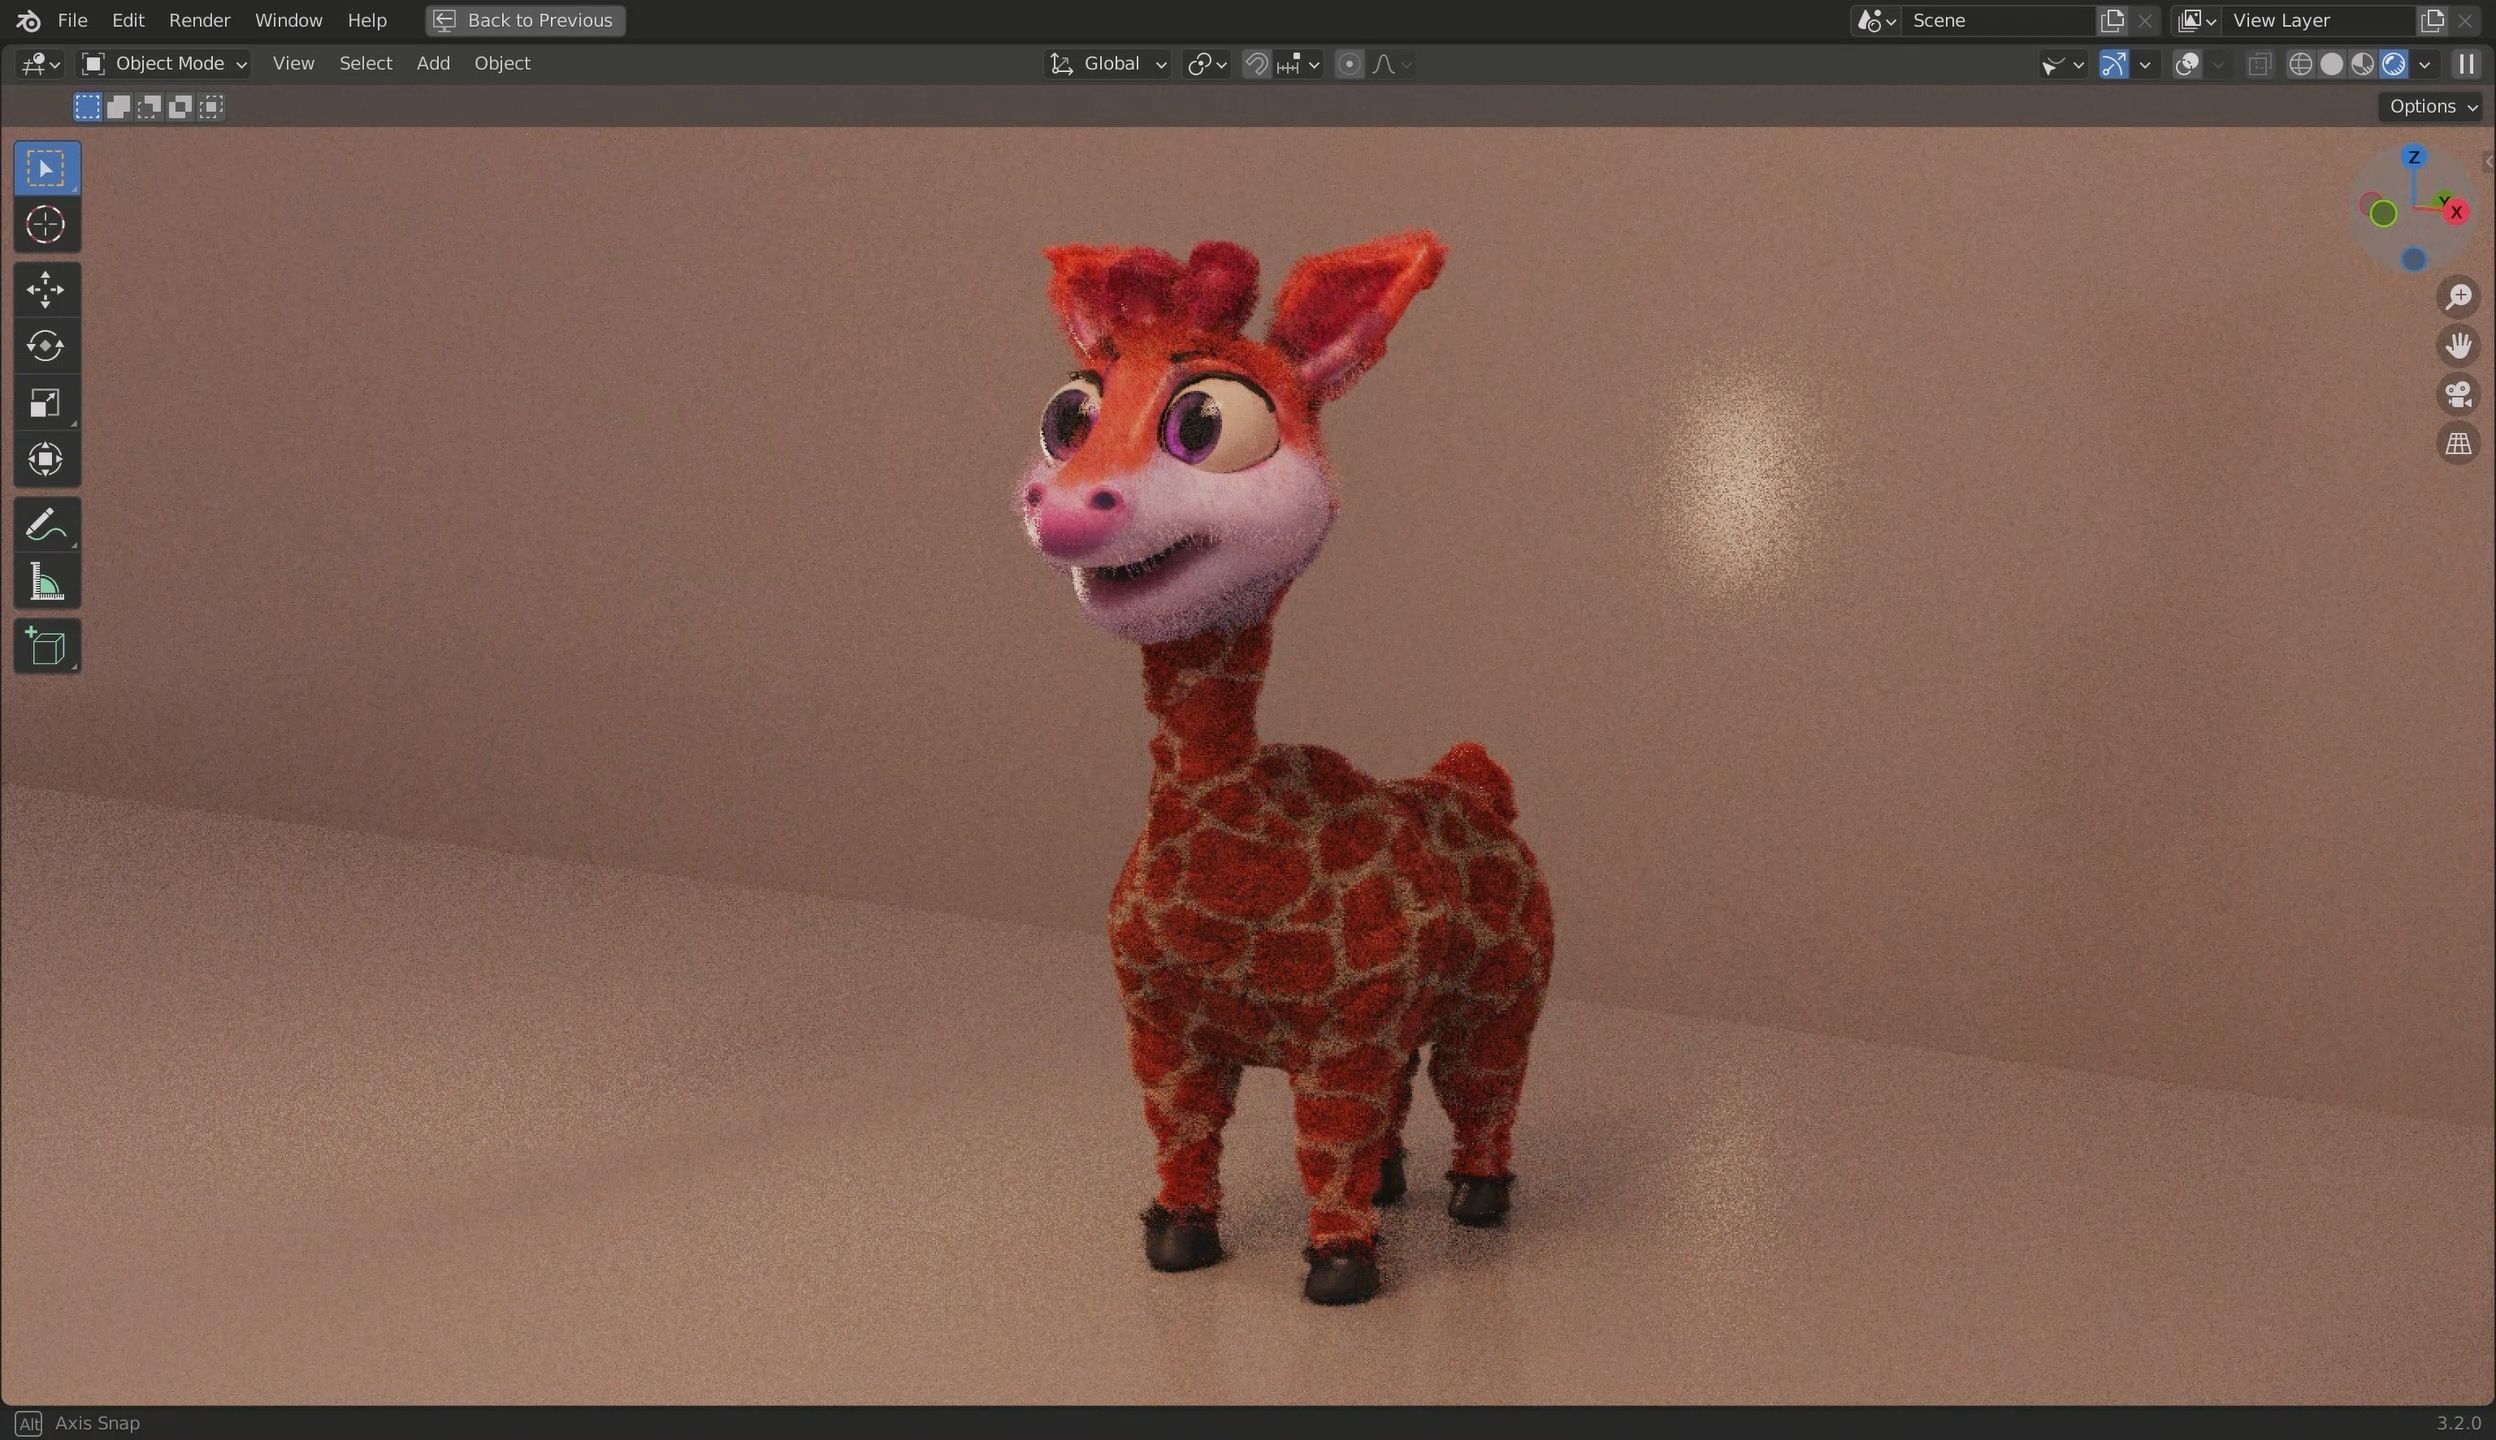Open the View menu in header
The height and width of the screenshot is (1440, 2496).
pyautogui.click(x=293, y=64)
